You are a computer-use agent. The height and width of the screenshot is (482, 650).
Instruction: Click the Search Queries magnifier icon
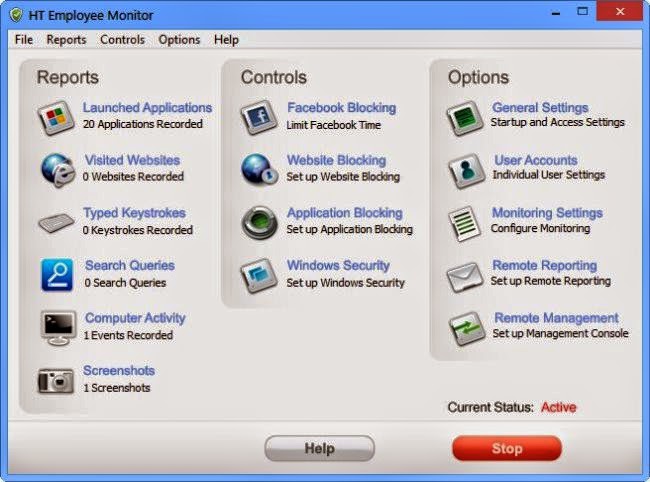pos(57,275)
